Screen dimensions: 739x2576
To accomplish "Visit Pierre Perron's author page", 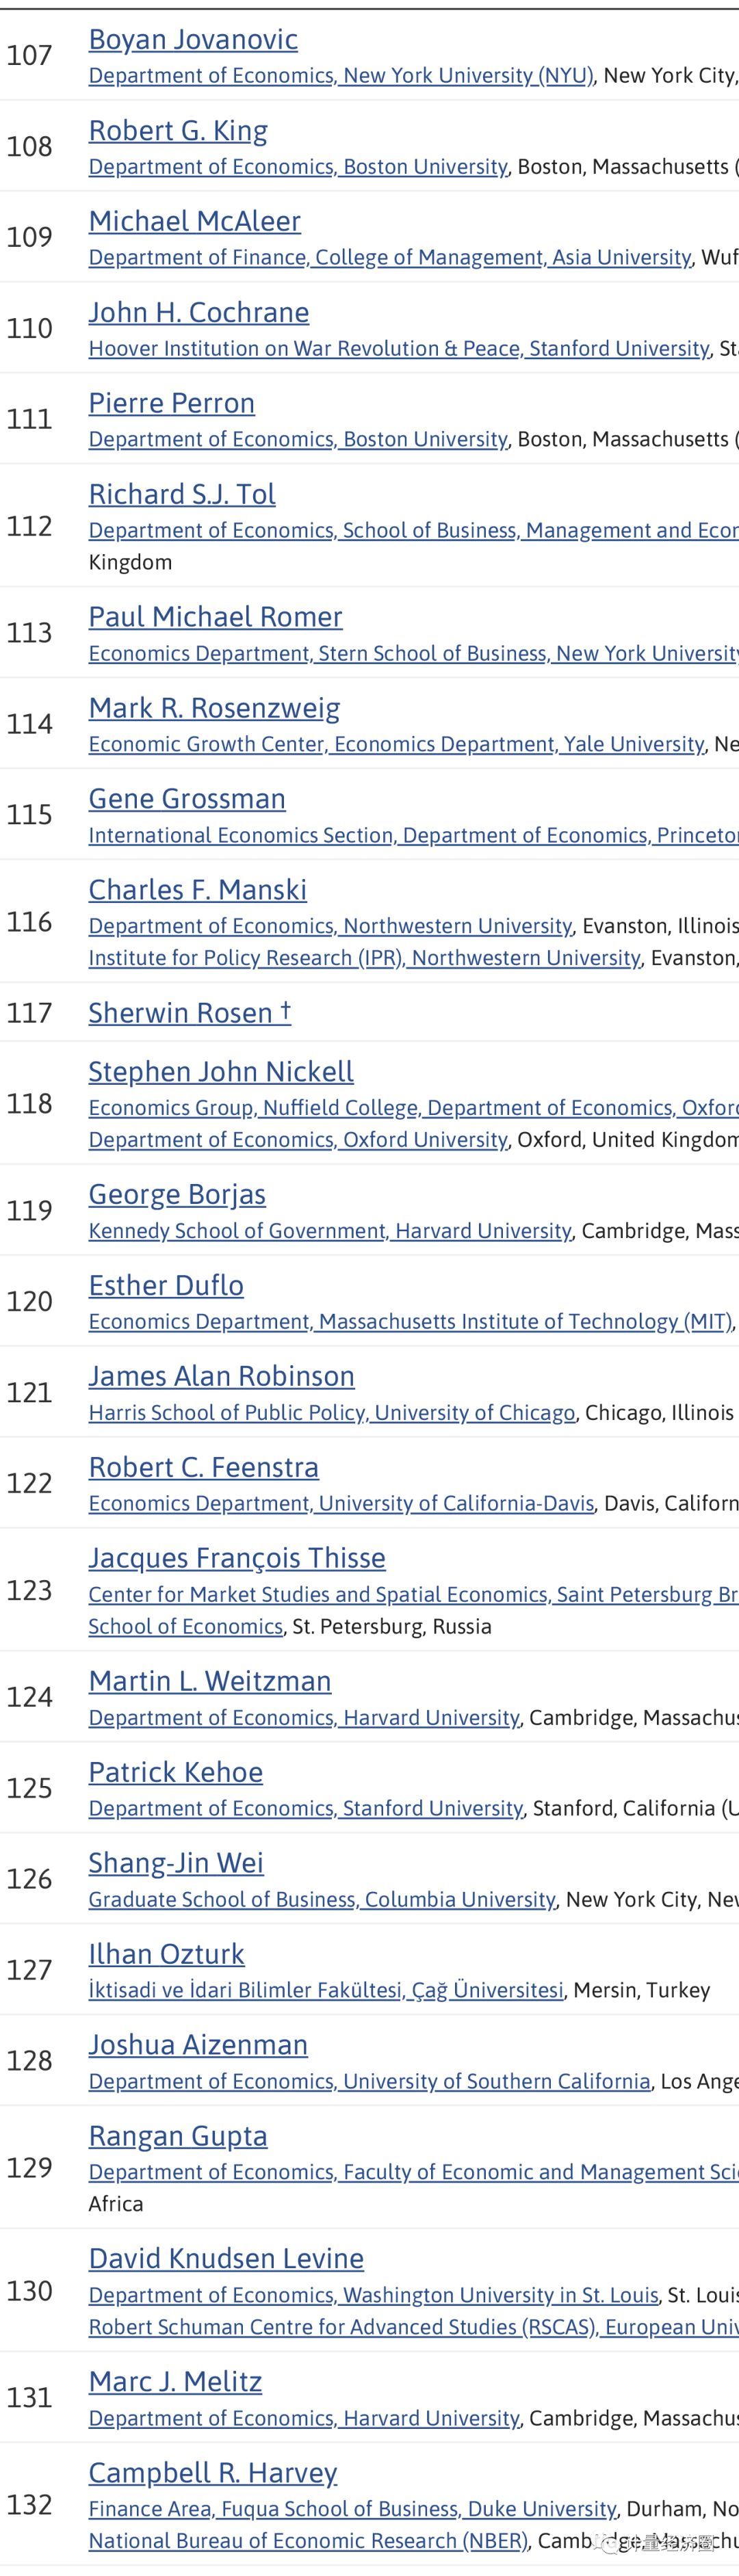I will pos(171,403).
